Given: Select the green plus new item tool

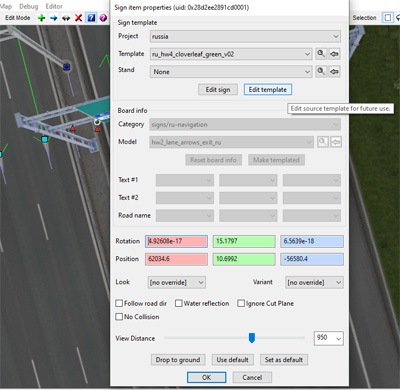Looking at the screenshot, I should click(x=41, y=18).
